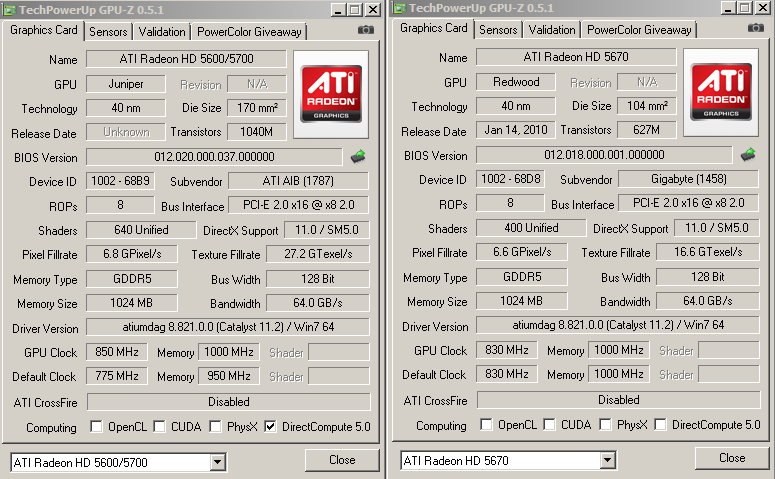Image resolution: width=775 pixels, height=479 pixels.
Task: Uncheck DirectCompute 5.0 in the HD 5600/5700 window
Action: coord(270,427)
